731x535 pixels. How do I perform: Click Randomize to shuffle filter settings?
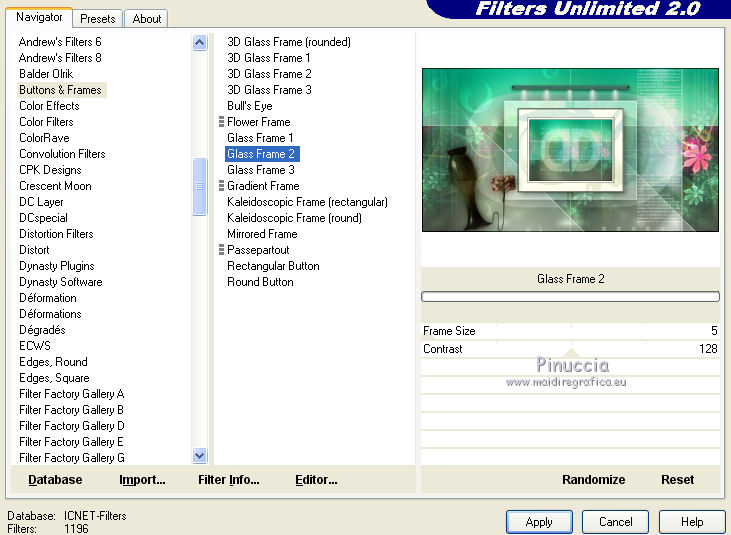pos(593,480)
